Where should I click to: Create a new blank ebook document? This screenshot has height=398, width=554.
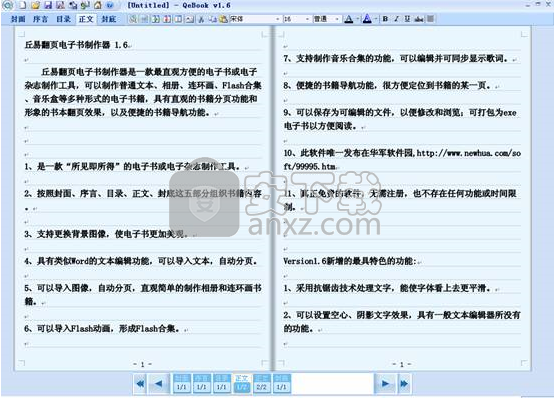click(22, 5)
